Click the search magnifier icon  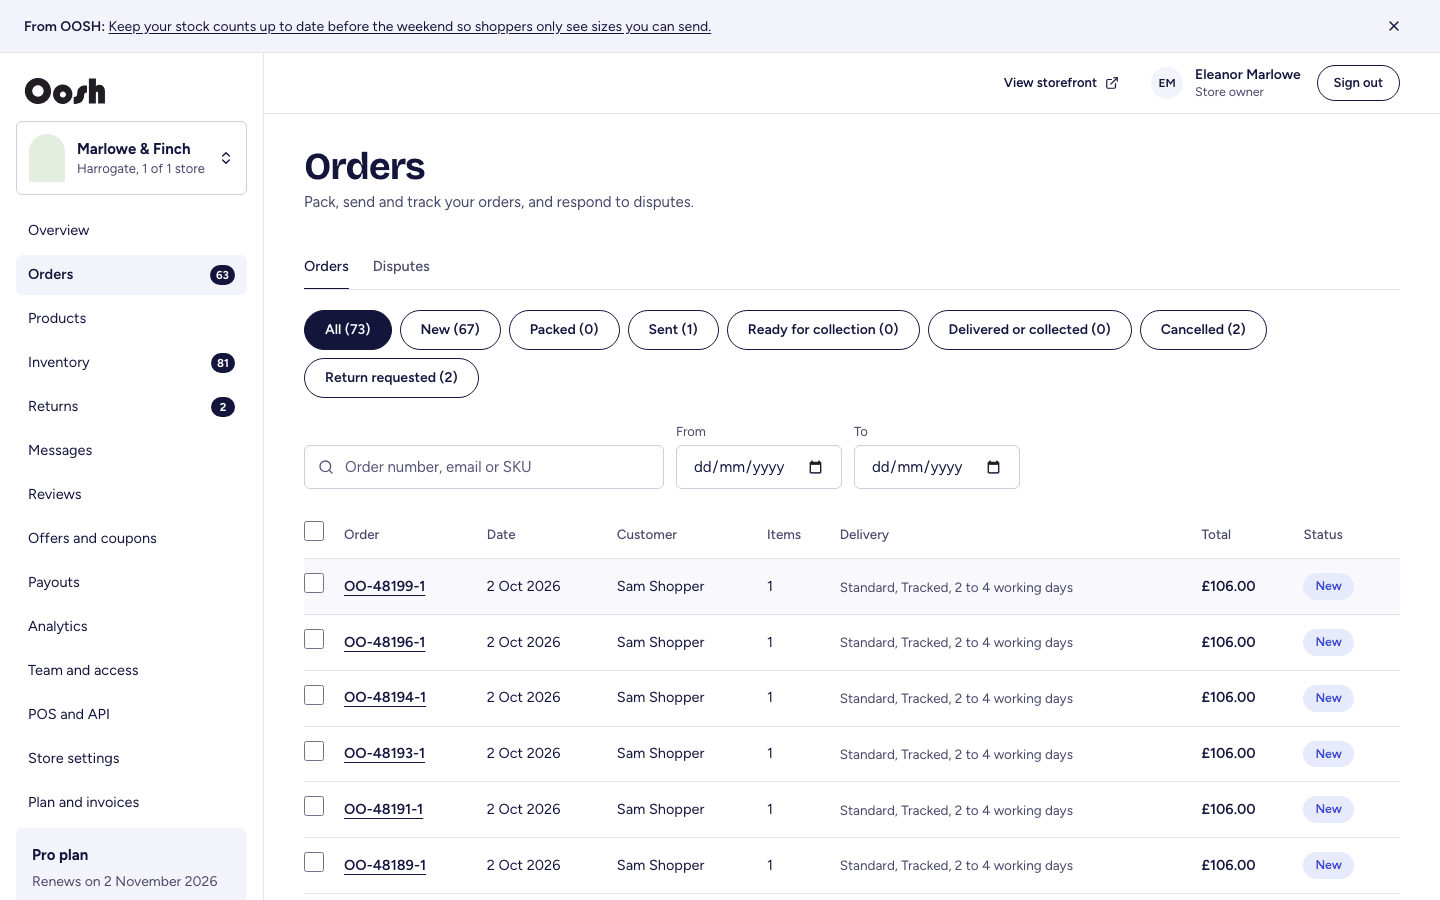(326, 467)
